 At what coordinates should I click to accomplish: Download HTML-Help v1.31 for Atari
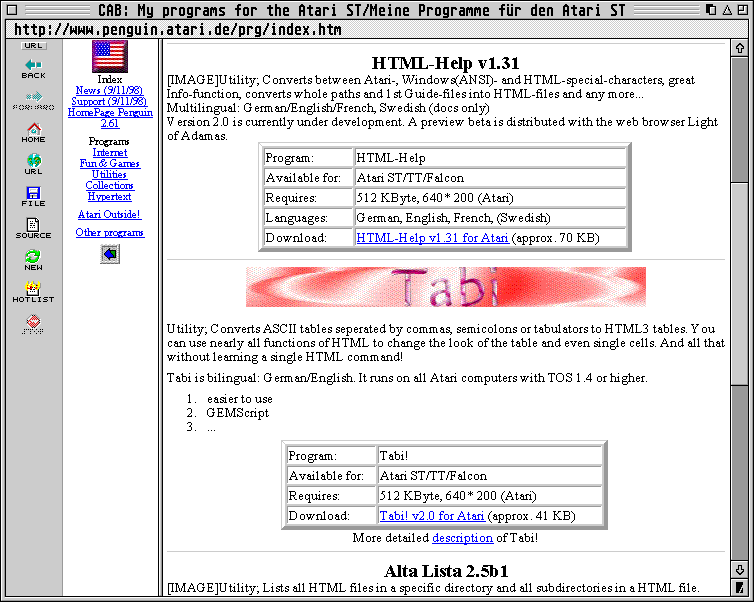432,238
